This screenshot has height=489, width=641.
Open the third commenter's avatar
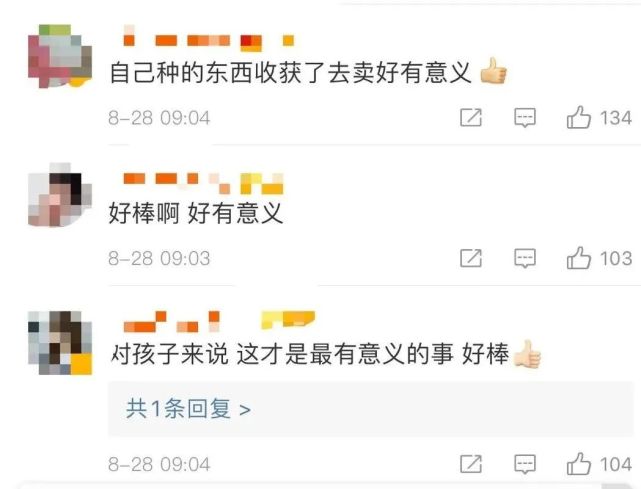pos(60,343)
